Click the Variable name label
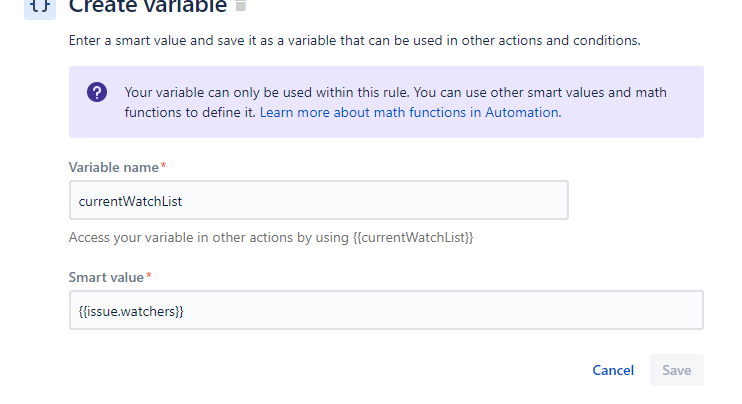Screen dimensions: 742x404 114,167
